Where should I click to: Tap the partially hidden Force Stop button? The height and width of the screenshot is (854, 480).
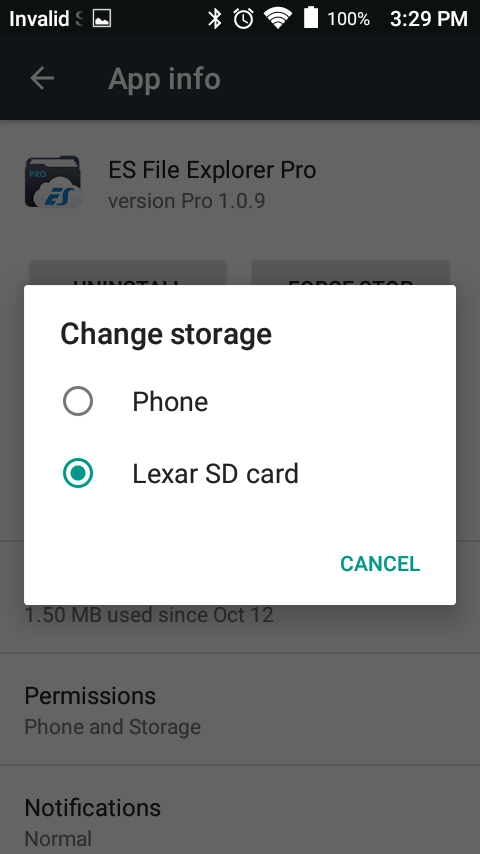(x=350, y=273)
